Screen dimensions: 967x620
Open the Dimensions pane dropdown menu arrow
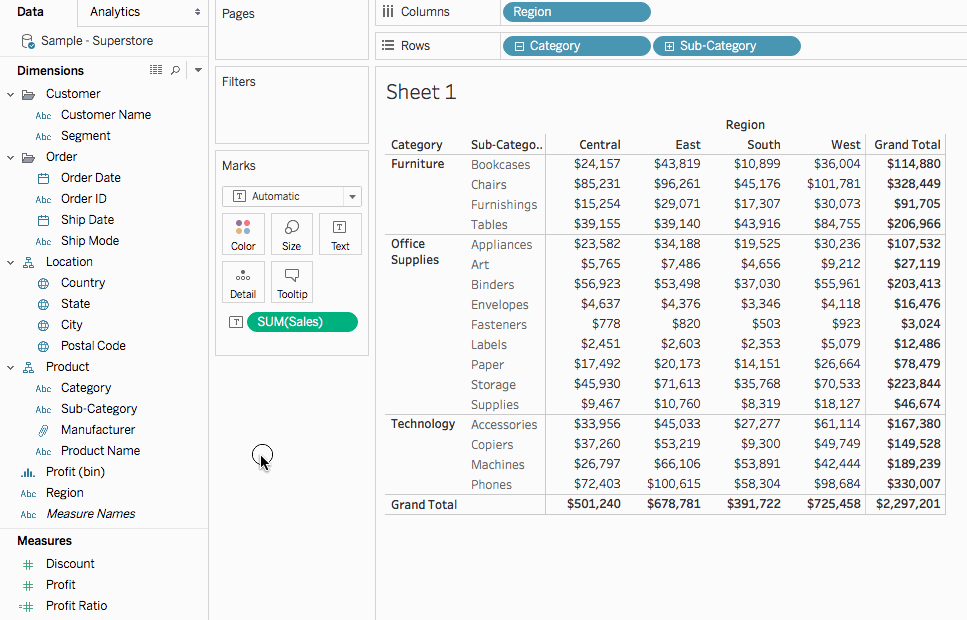[x=198, y=70]
